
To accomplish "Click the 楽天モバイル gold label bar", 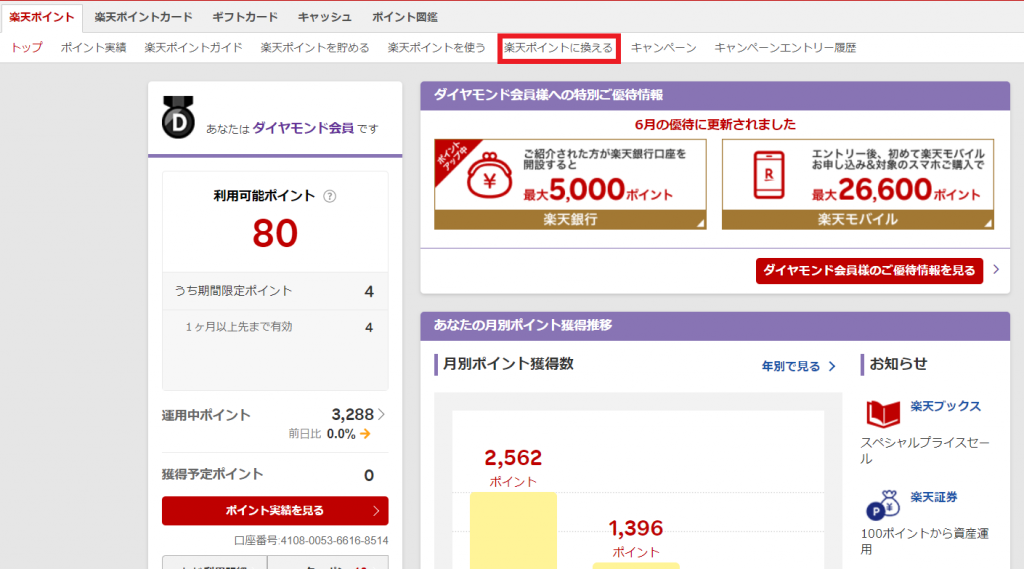I will [x=857, y=219].
